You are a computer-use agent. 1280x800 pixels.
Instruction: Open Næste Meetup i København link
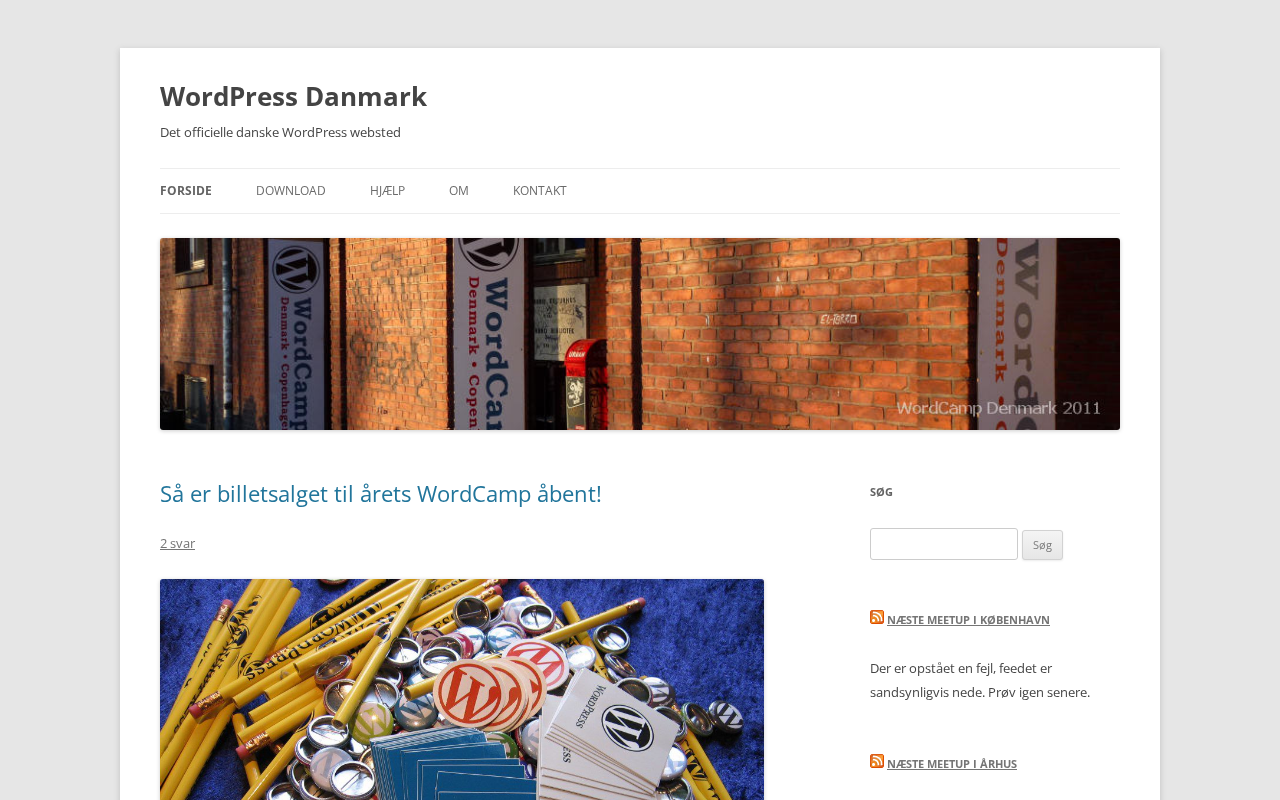click(968, 620)
